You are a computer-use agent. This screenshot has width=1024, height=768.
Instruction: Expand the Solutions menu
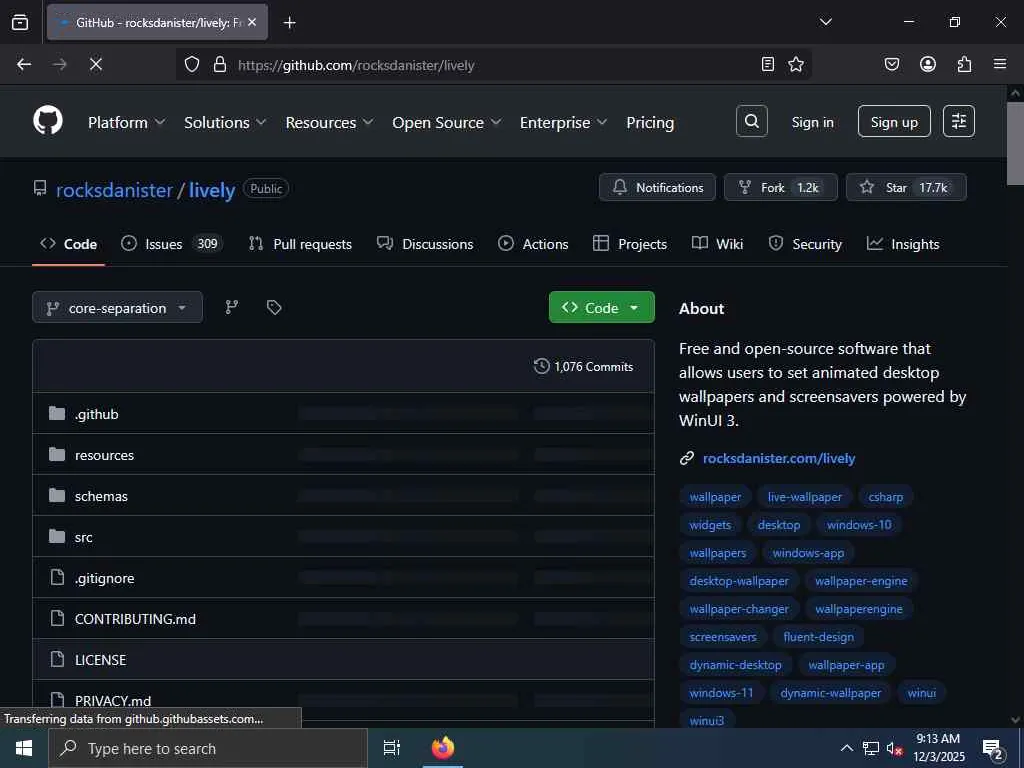225,122
